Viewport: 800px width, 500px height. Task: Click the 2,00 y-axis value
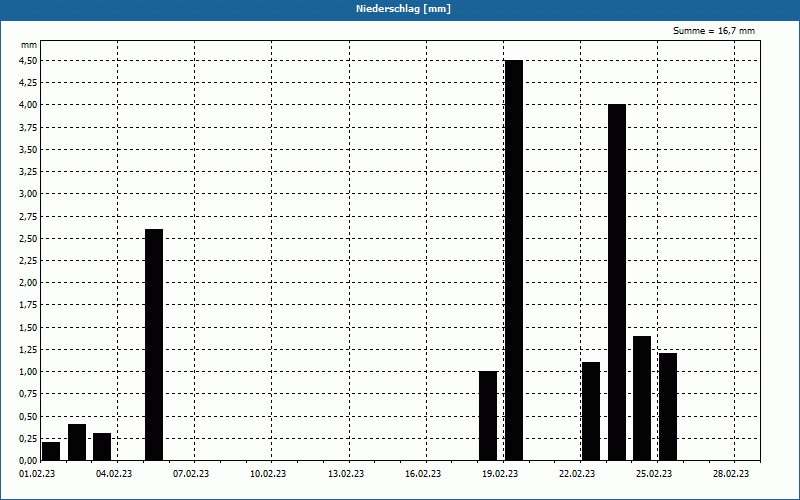(x=28, y=283)
